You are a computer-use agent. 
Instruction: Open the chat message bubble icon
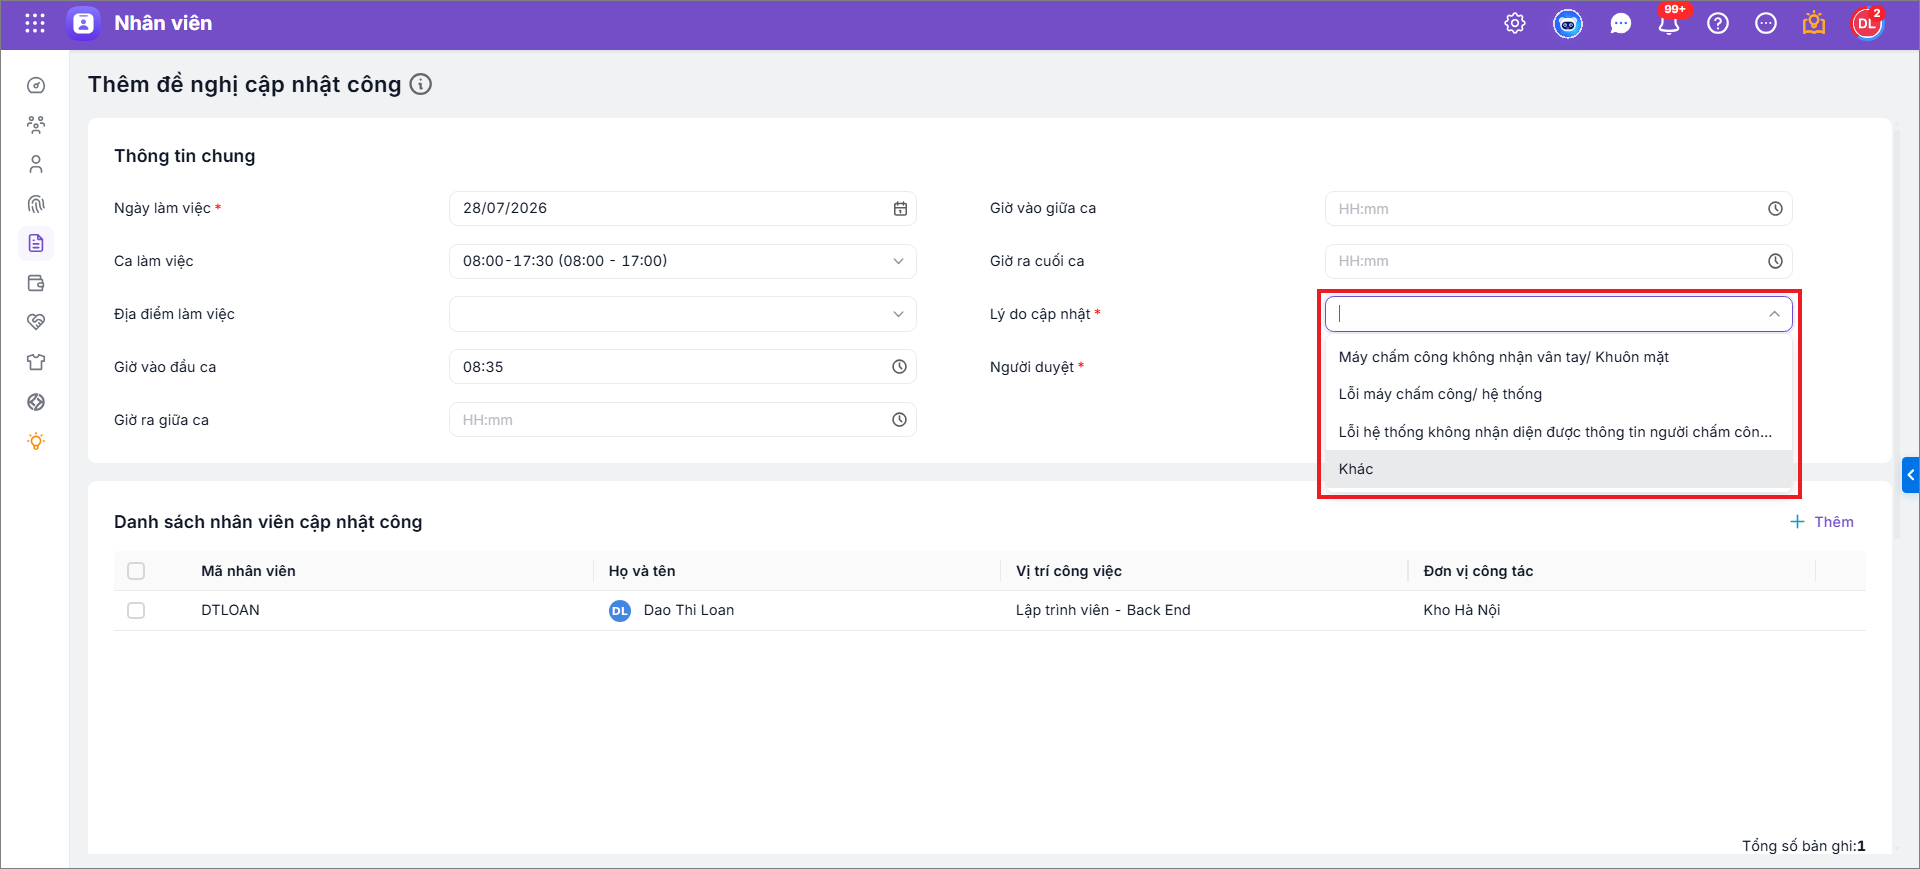pyautogui.click(x=1620, y=24)
